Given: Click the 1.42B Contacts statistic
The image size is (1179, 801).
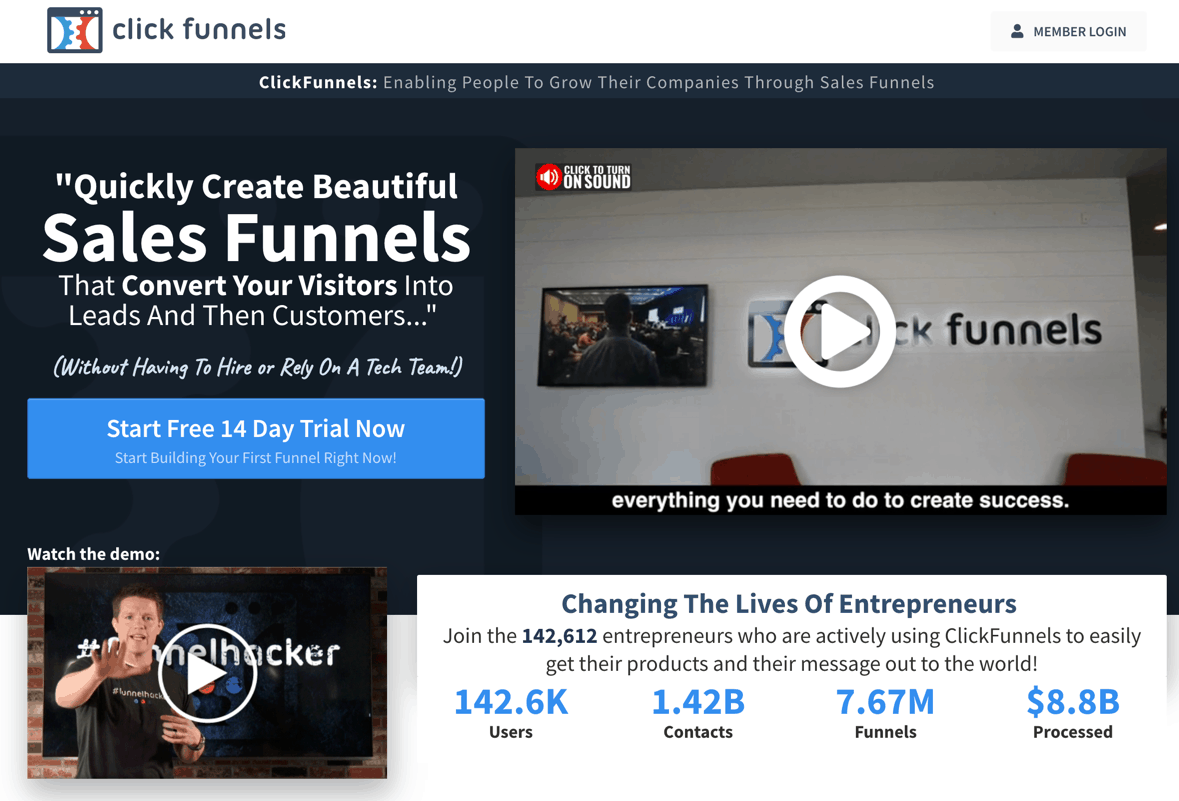Looking at the screenshot, I should coord(698,713).
